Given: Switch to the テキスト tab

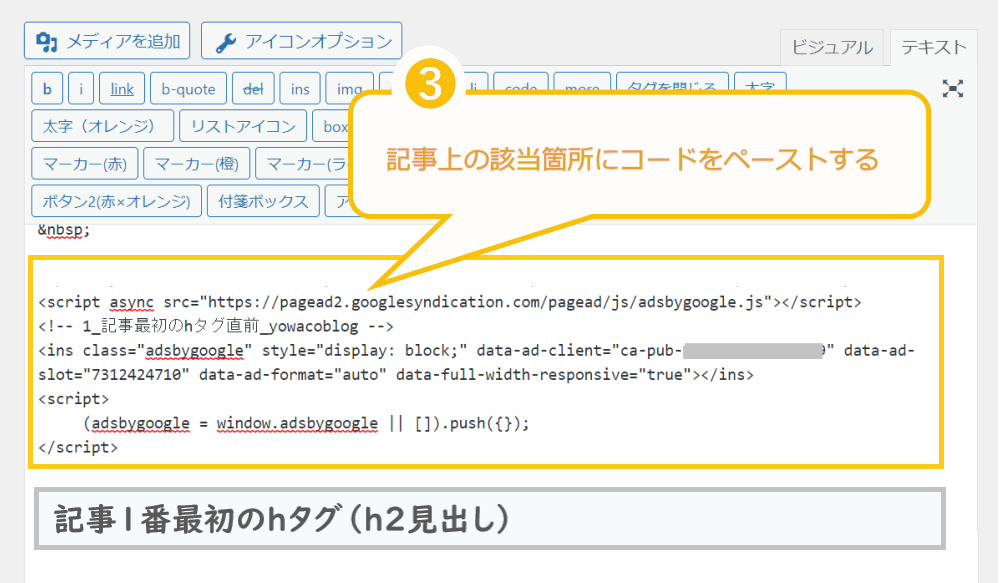Looking at the screenshot, I should [933, 47].
